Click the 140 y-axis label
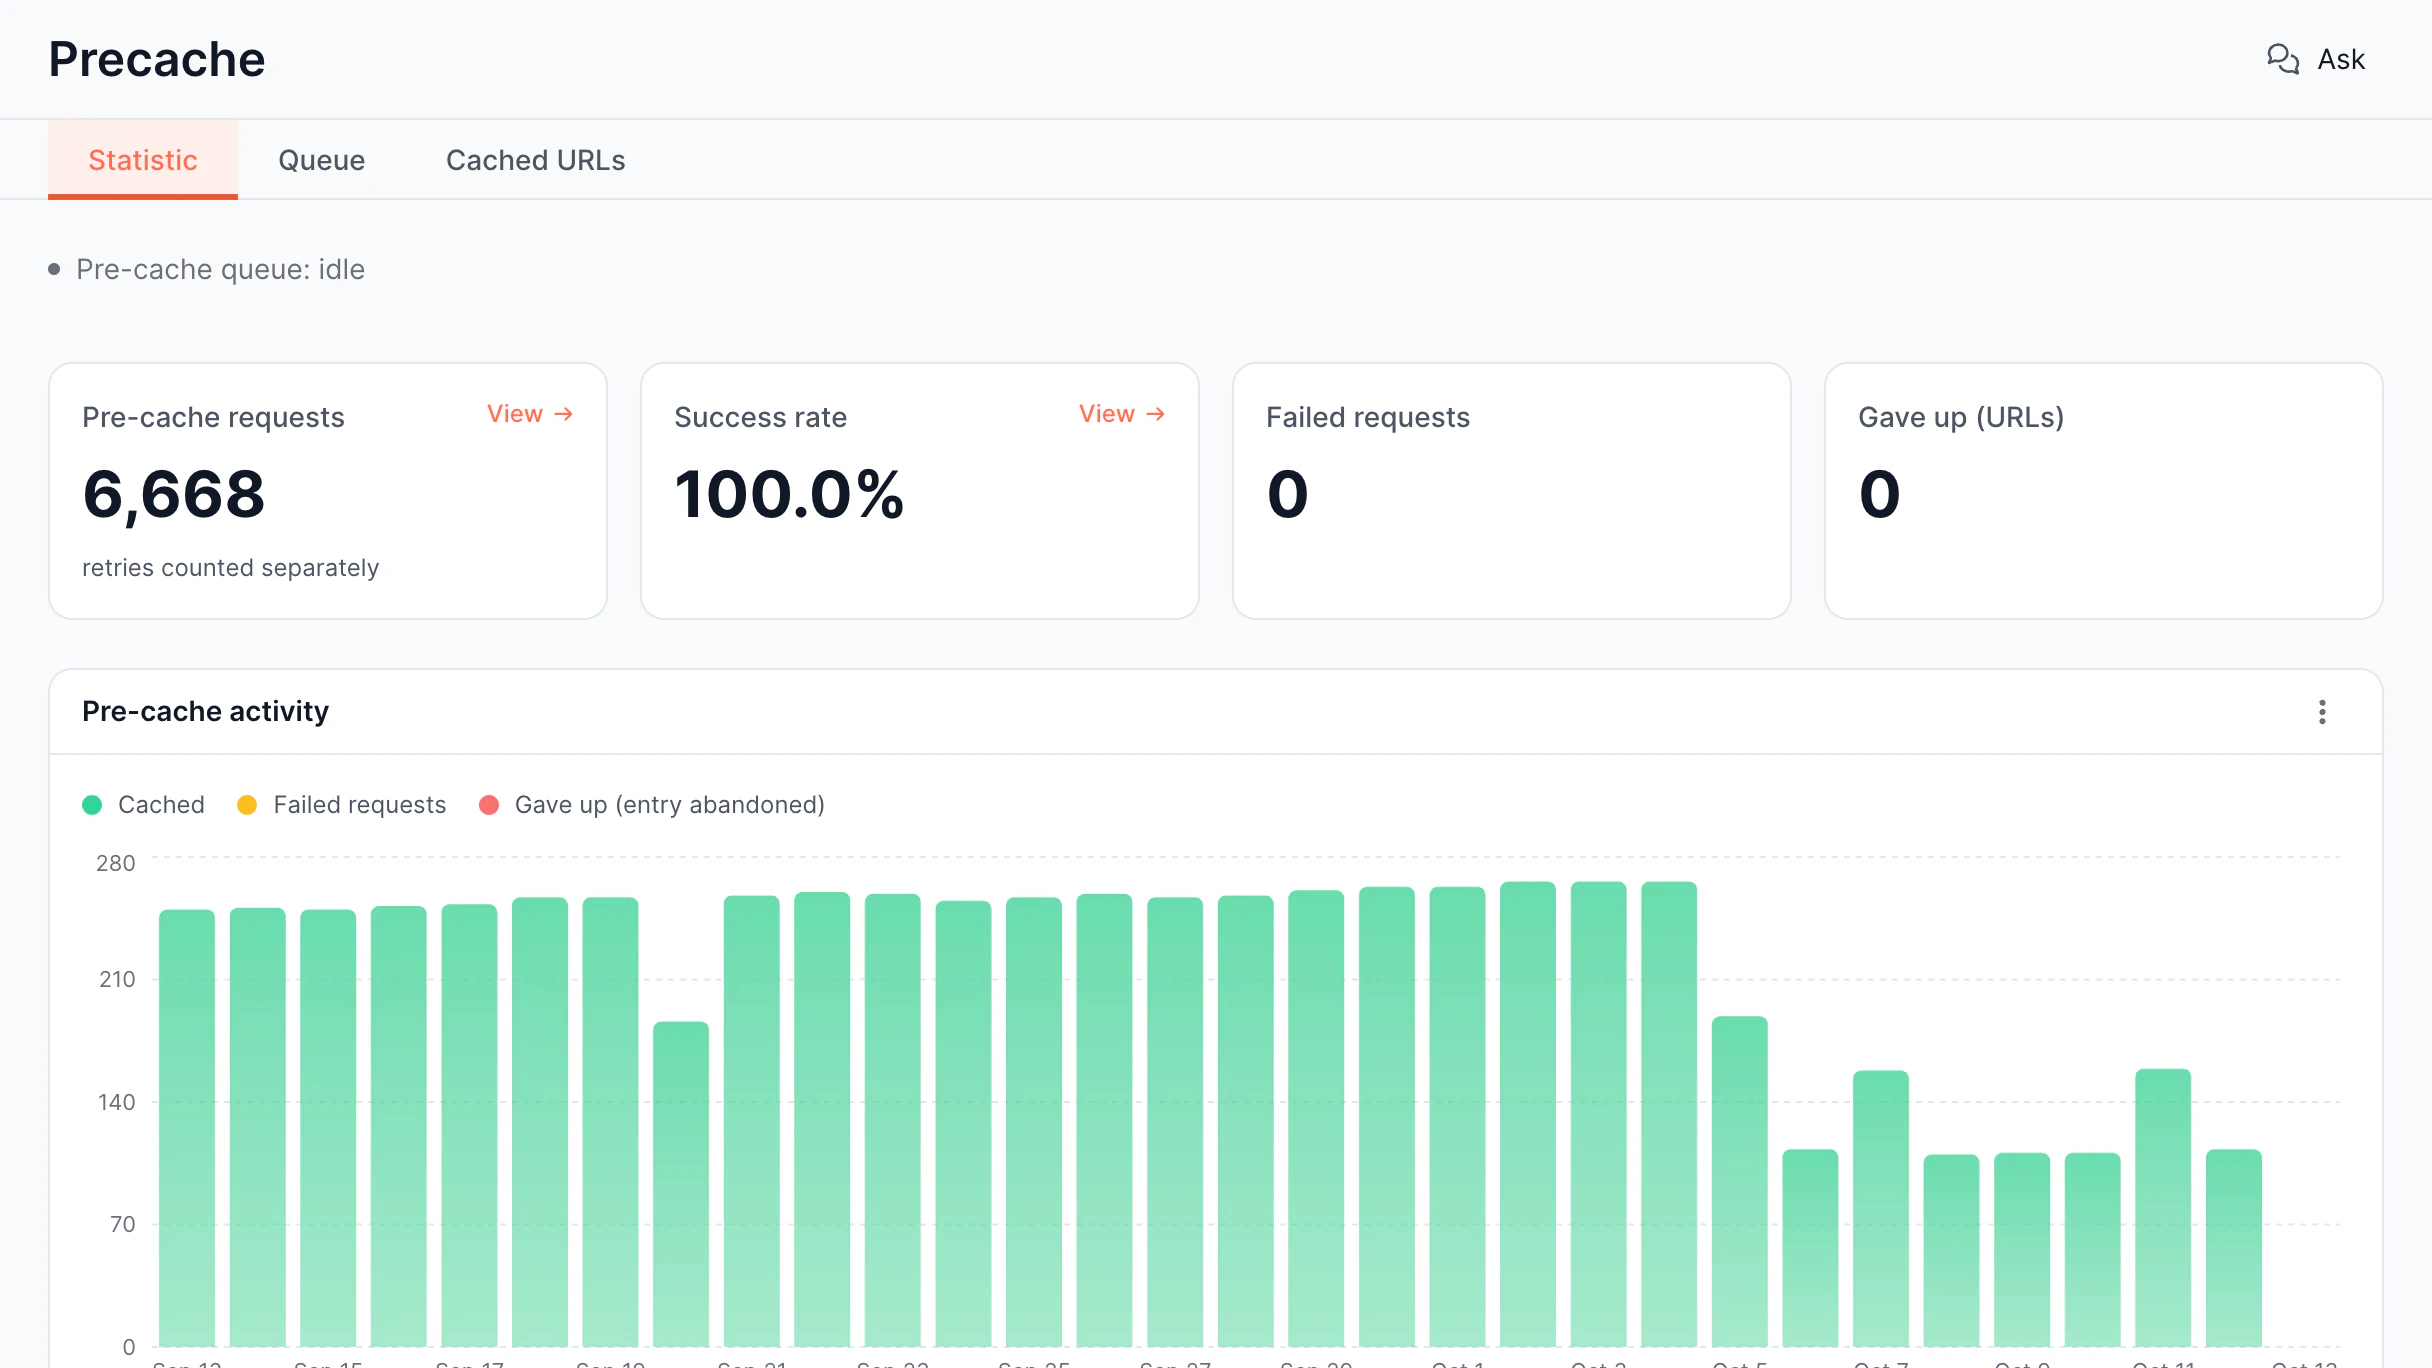2432x1368 pixels. [x=116, y=1102]
